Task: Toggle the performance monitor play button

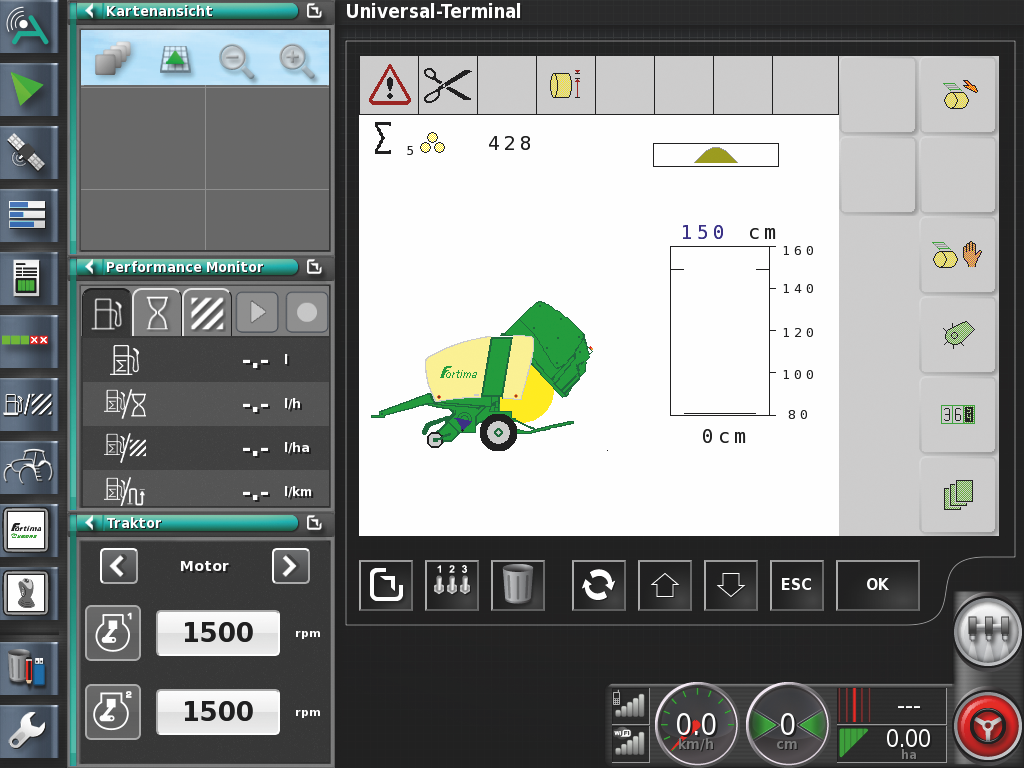Action: 257,313
